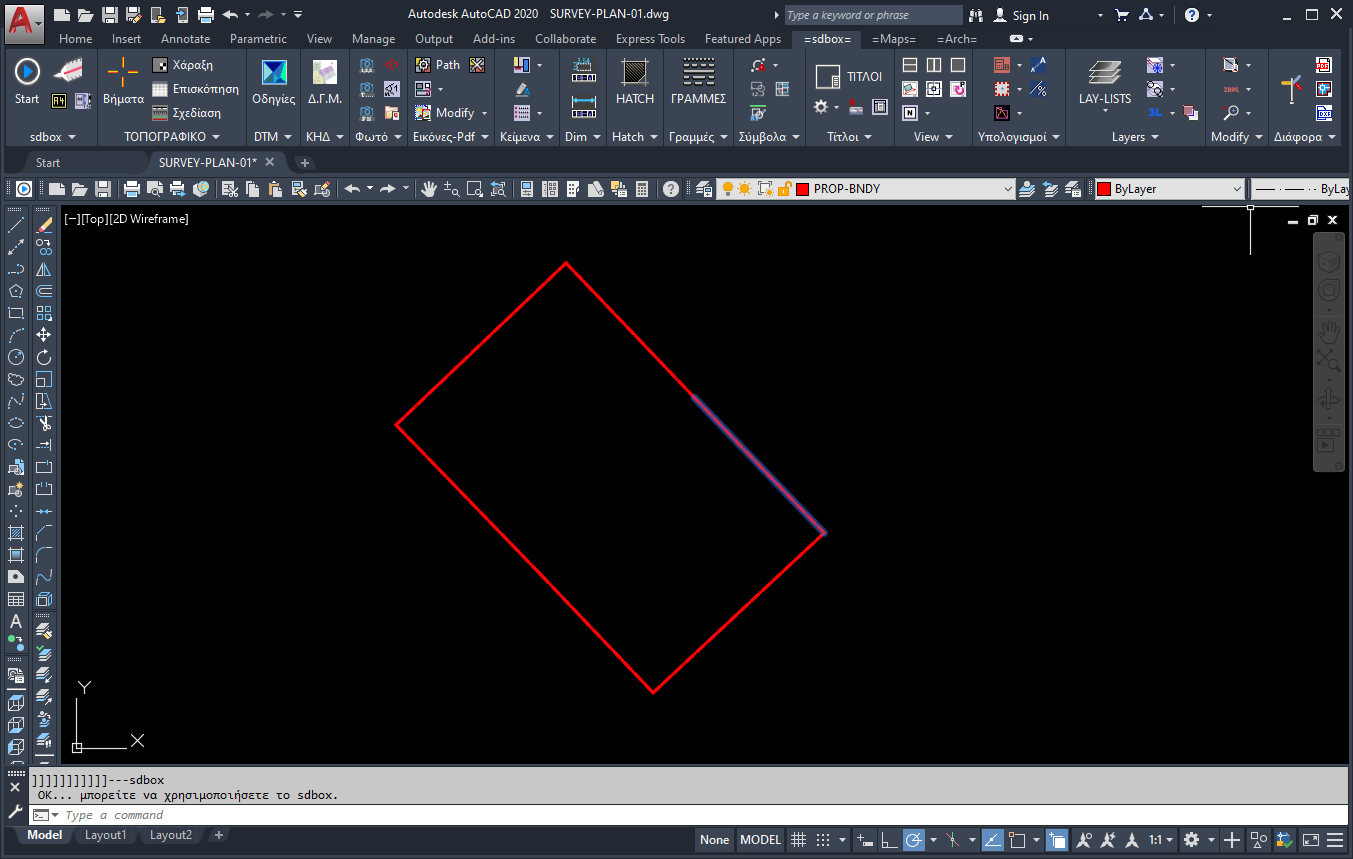1353x859 pixels.
Task: Toggle polar tracking in status bar
Action: (x=913, y=840)
